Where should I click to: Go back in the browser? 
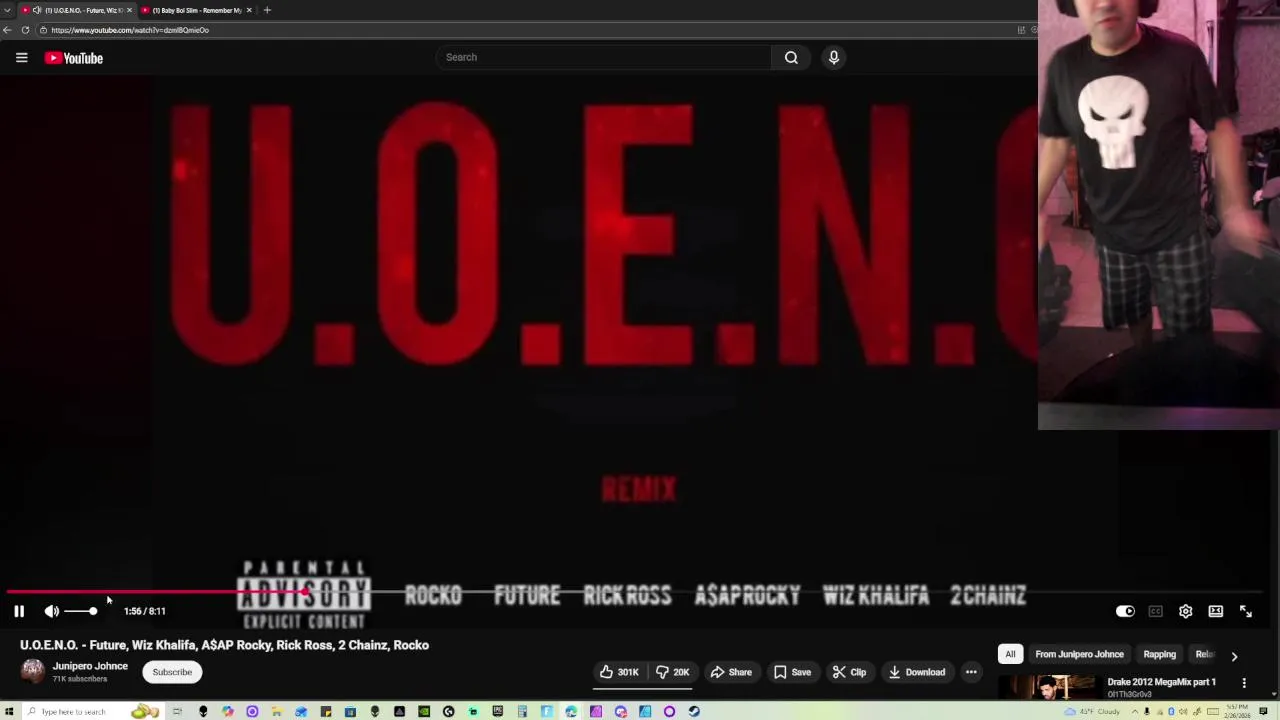tap(7, 30)
